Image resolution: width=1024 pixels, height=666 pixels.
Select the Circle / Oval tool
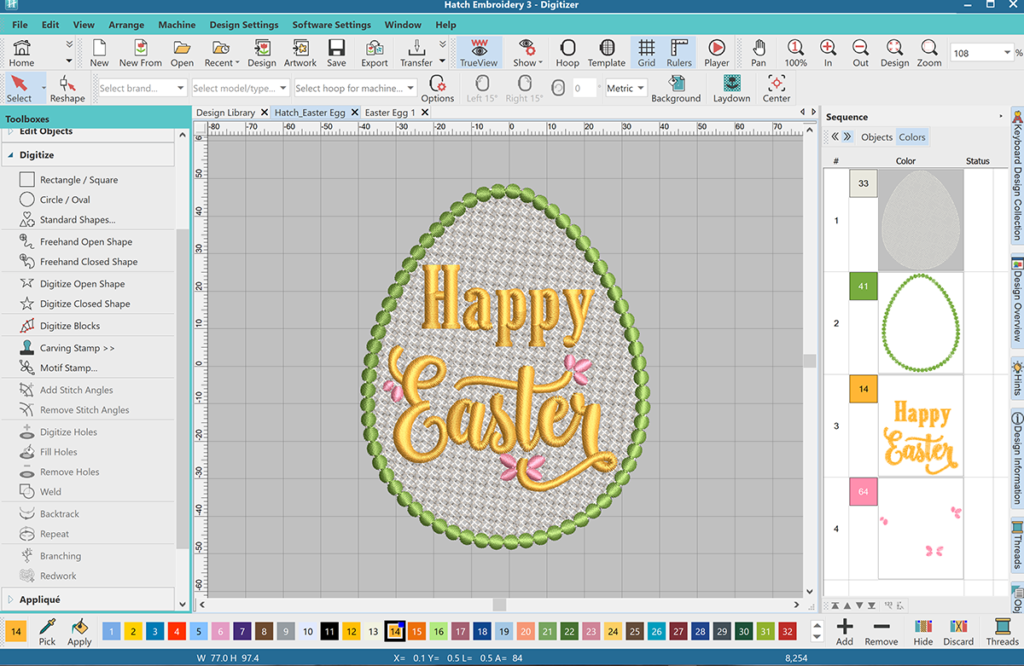65,200
